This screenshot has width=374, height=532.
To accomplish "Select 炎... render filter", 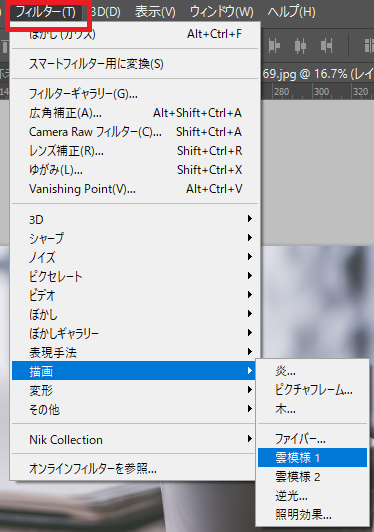I will (x=312, y=371).
